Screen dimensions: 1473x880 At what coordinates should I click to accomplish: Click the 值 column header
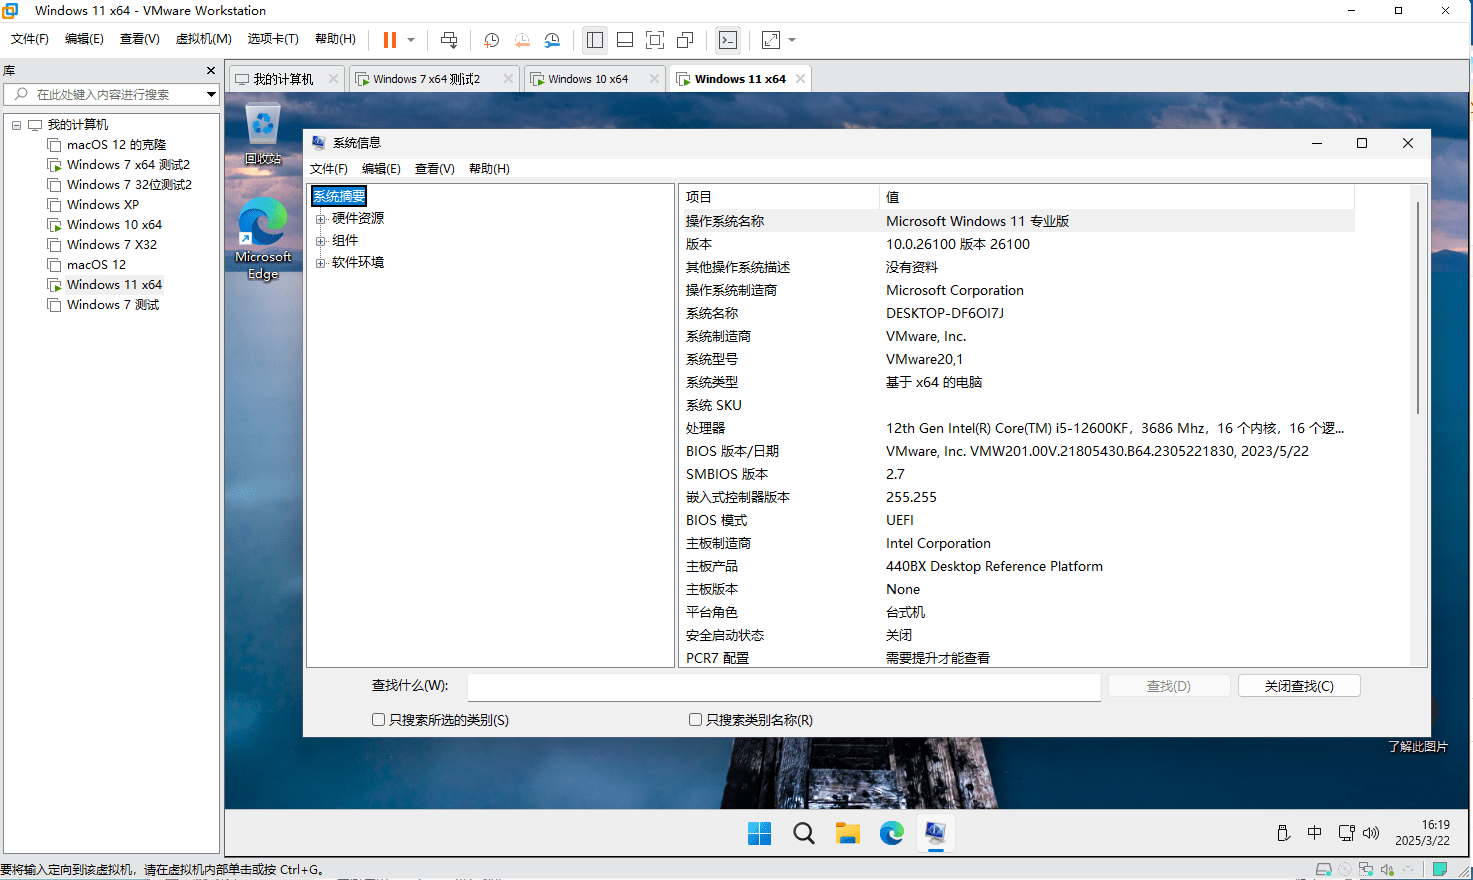click(1117, 197)
